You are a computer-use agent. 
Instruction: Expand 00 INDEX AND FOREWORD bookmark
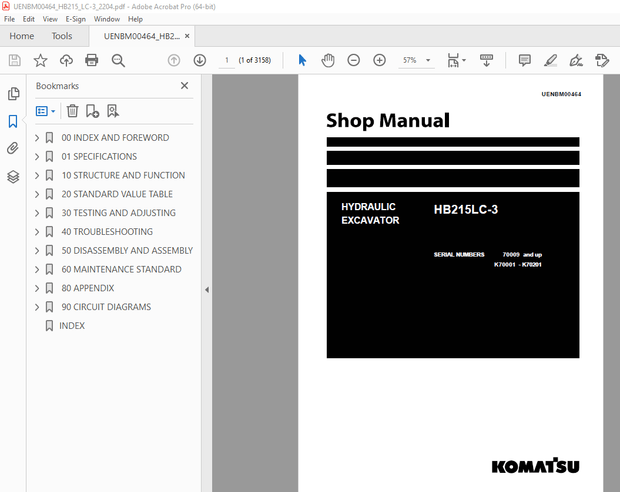[x=37, y=138]
